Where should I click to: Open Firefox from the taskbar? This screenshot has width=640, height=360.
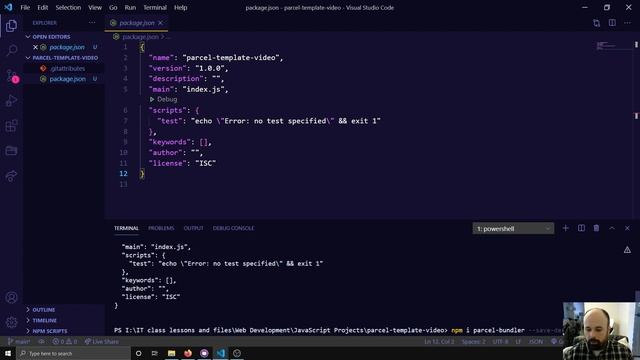coord(188,353)
